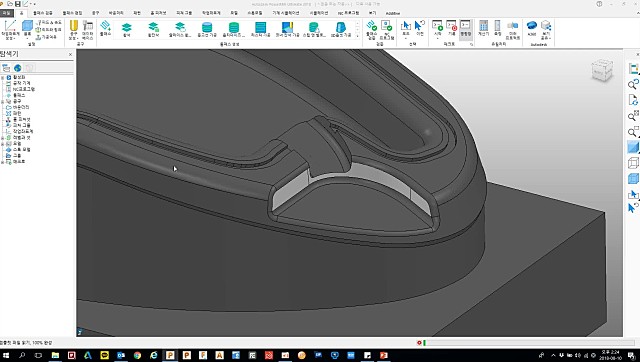This screenshot has height=362, width=640.
Task: Click the Windows Start button
Action: [x=6, y=355]
